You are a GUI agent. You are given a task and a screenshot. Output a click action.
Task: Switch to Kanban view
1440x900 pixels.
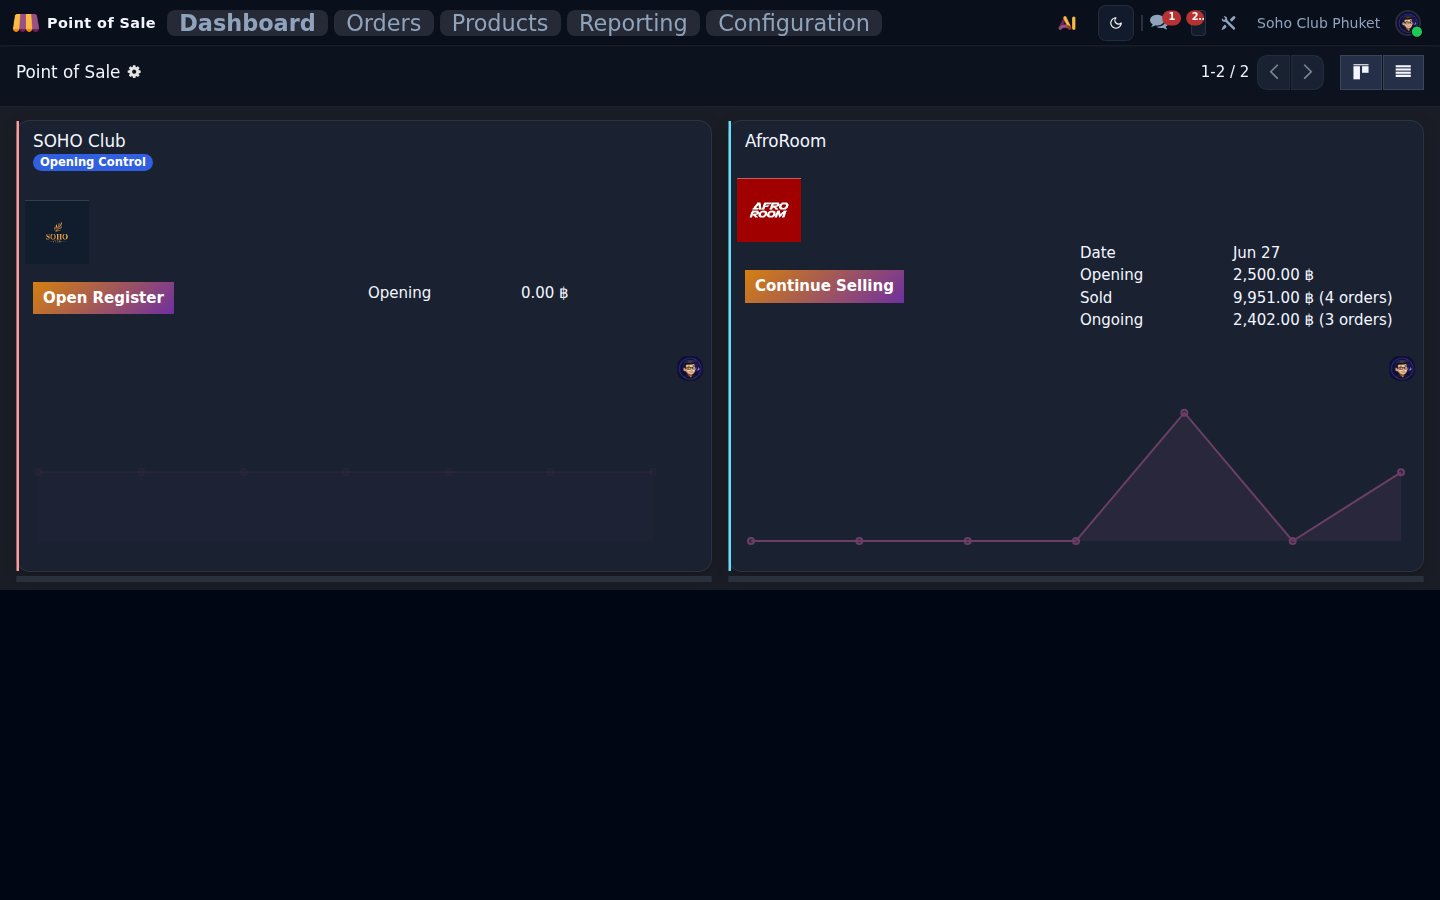1361,72
